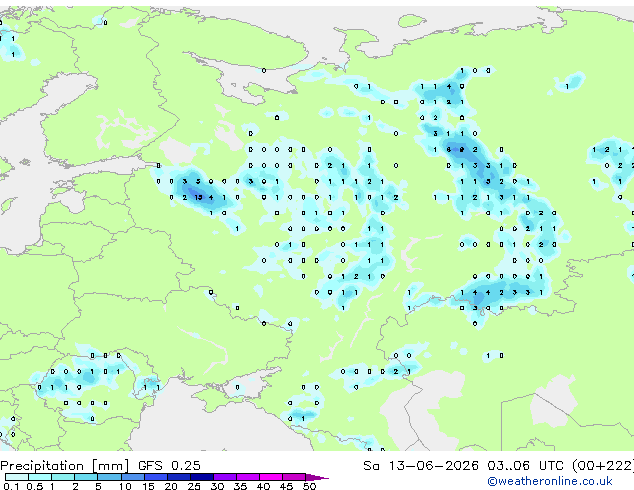The height and width of the screenshot is (490, 634).
Task: Click the '(00+222)' forecast offset text
Action: [x=603, y=466]
